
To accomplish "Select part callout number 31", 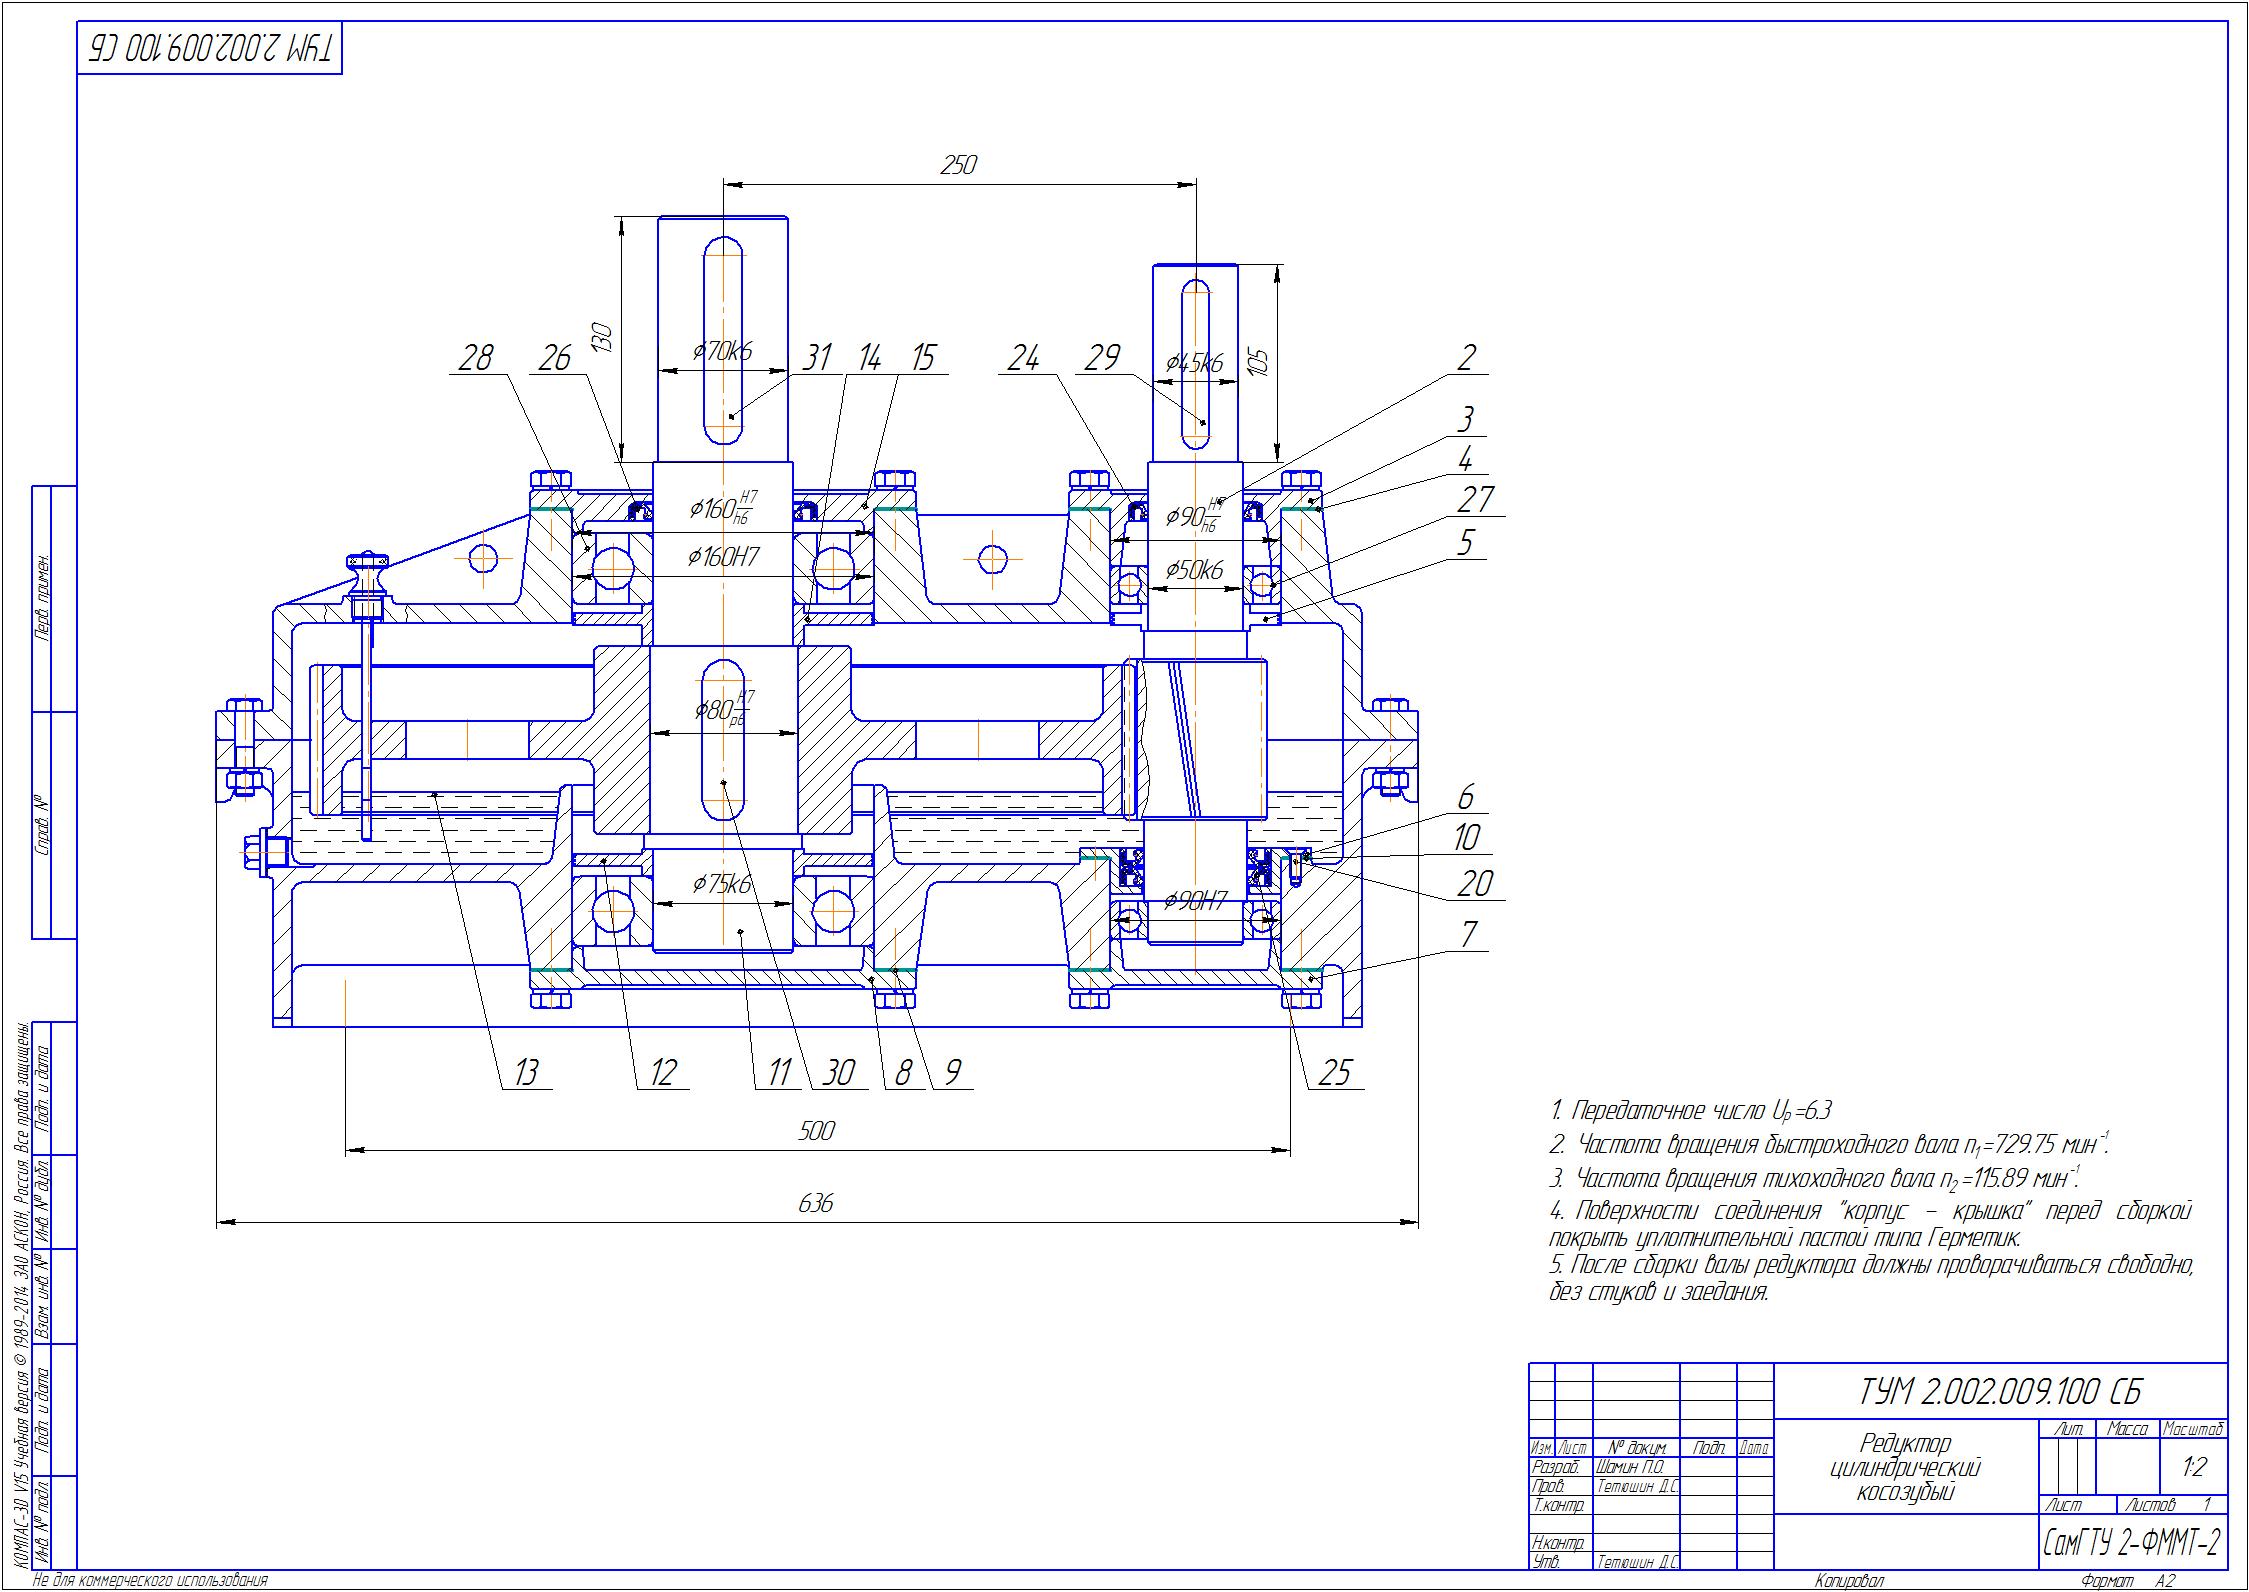I will click(x=818, y=358).
